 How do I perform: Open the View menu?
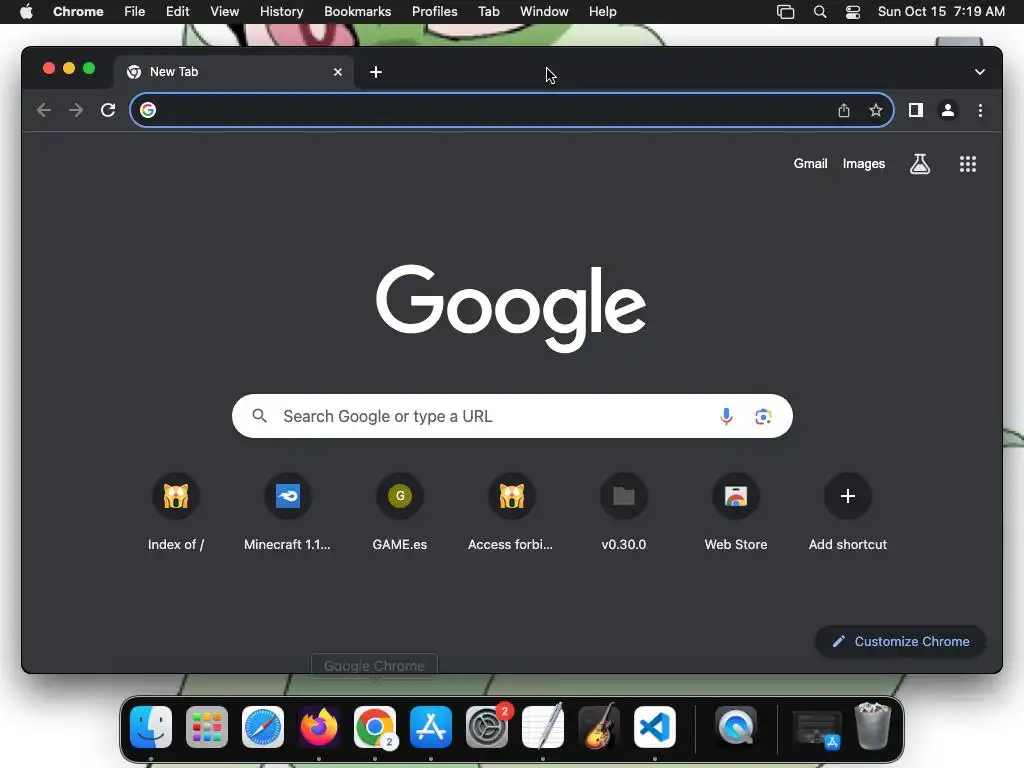tap(224, 12)
